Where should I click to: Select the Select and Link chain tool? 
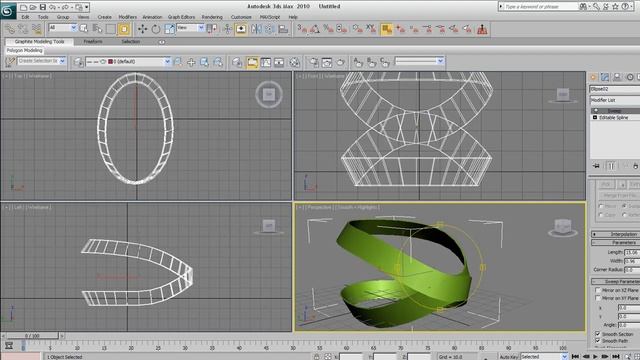coord(10,29)
